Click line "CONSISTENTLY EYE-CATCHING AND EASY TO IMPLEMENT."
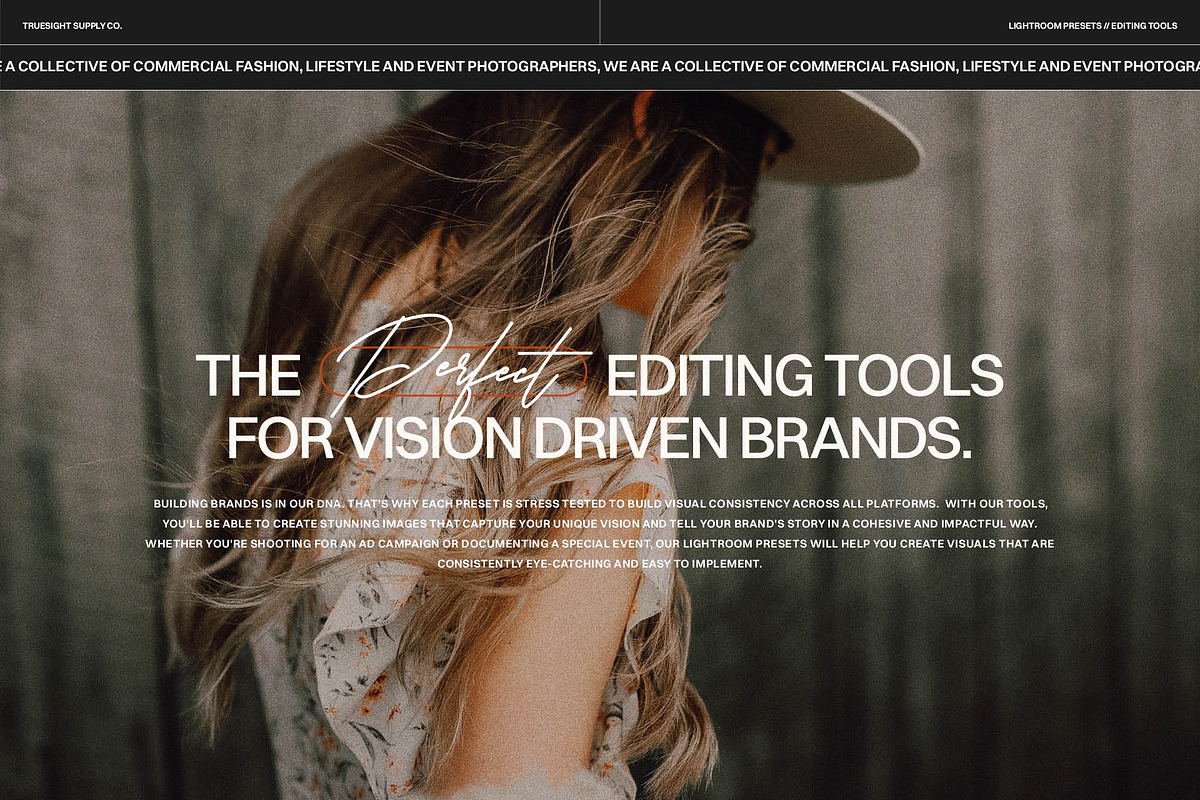This screenshot has height=800, width=1200. pos(600,564)
